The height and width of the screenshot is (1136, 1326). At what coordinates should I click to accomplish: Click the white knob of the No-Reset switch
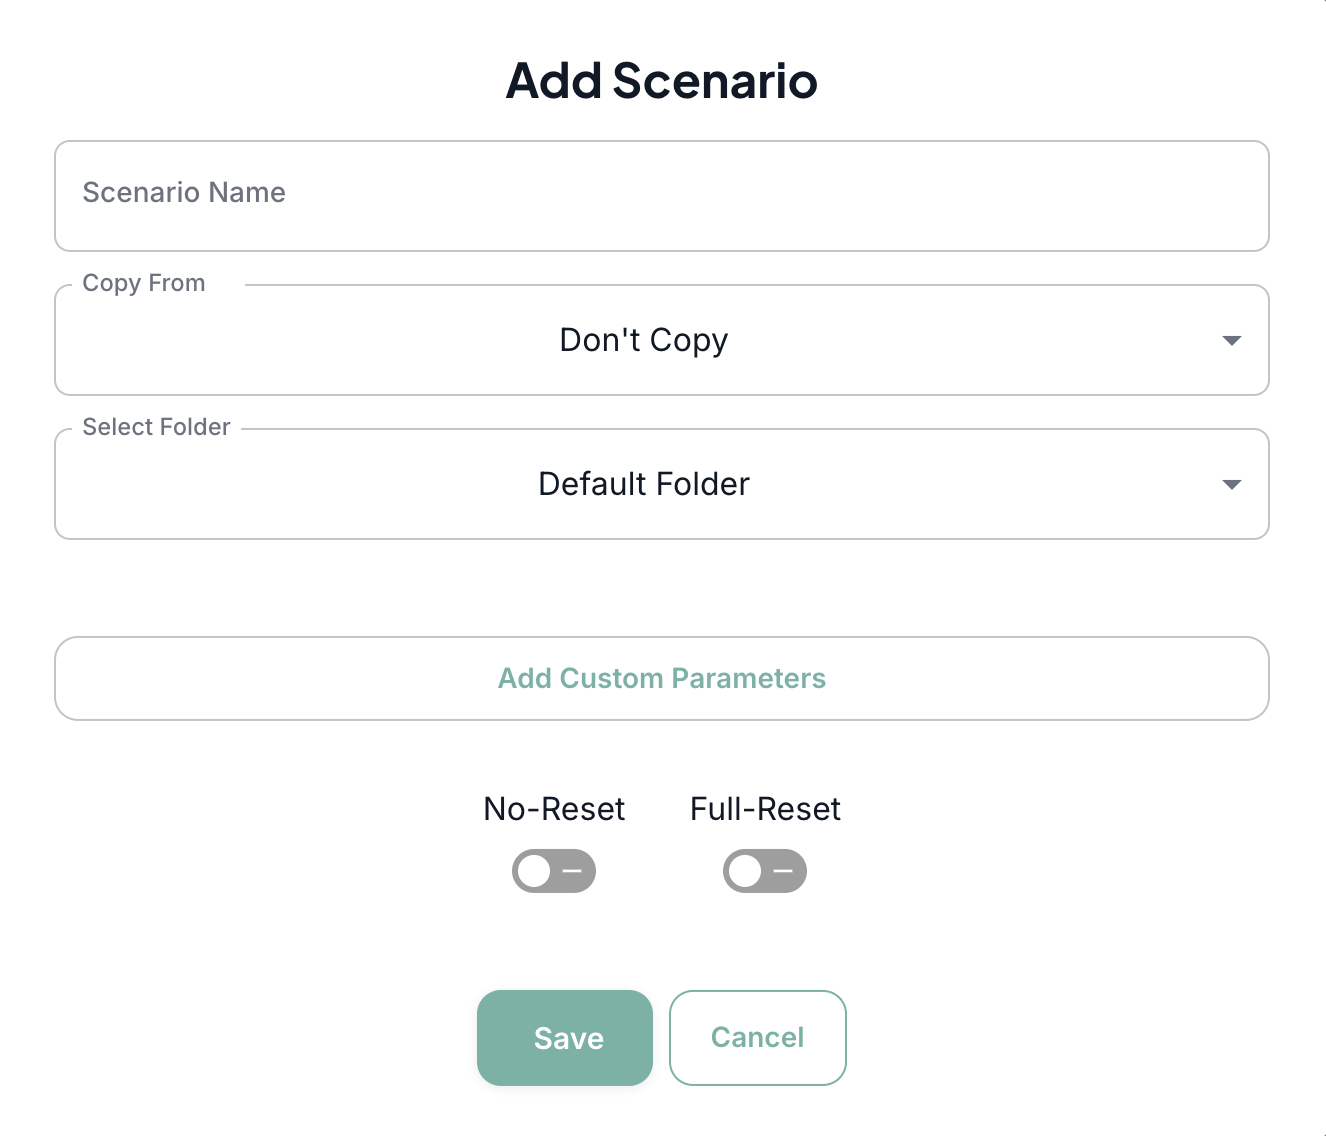coord(535,871)
